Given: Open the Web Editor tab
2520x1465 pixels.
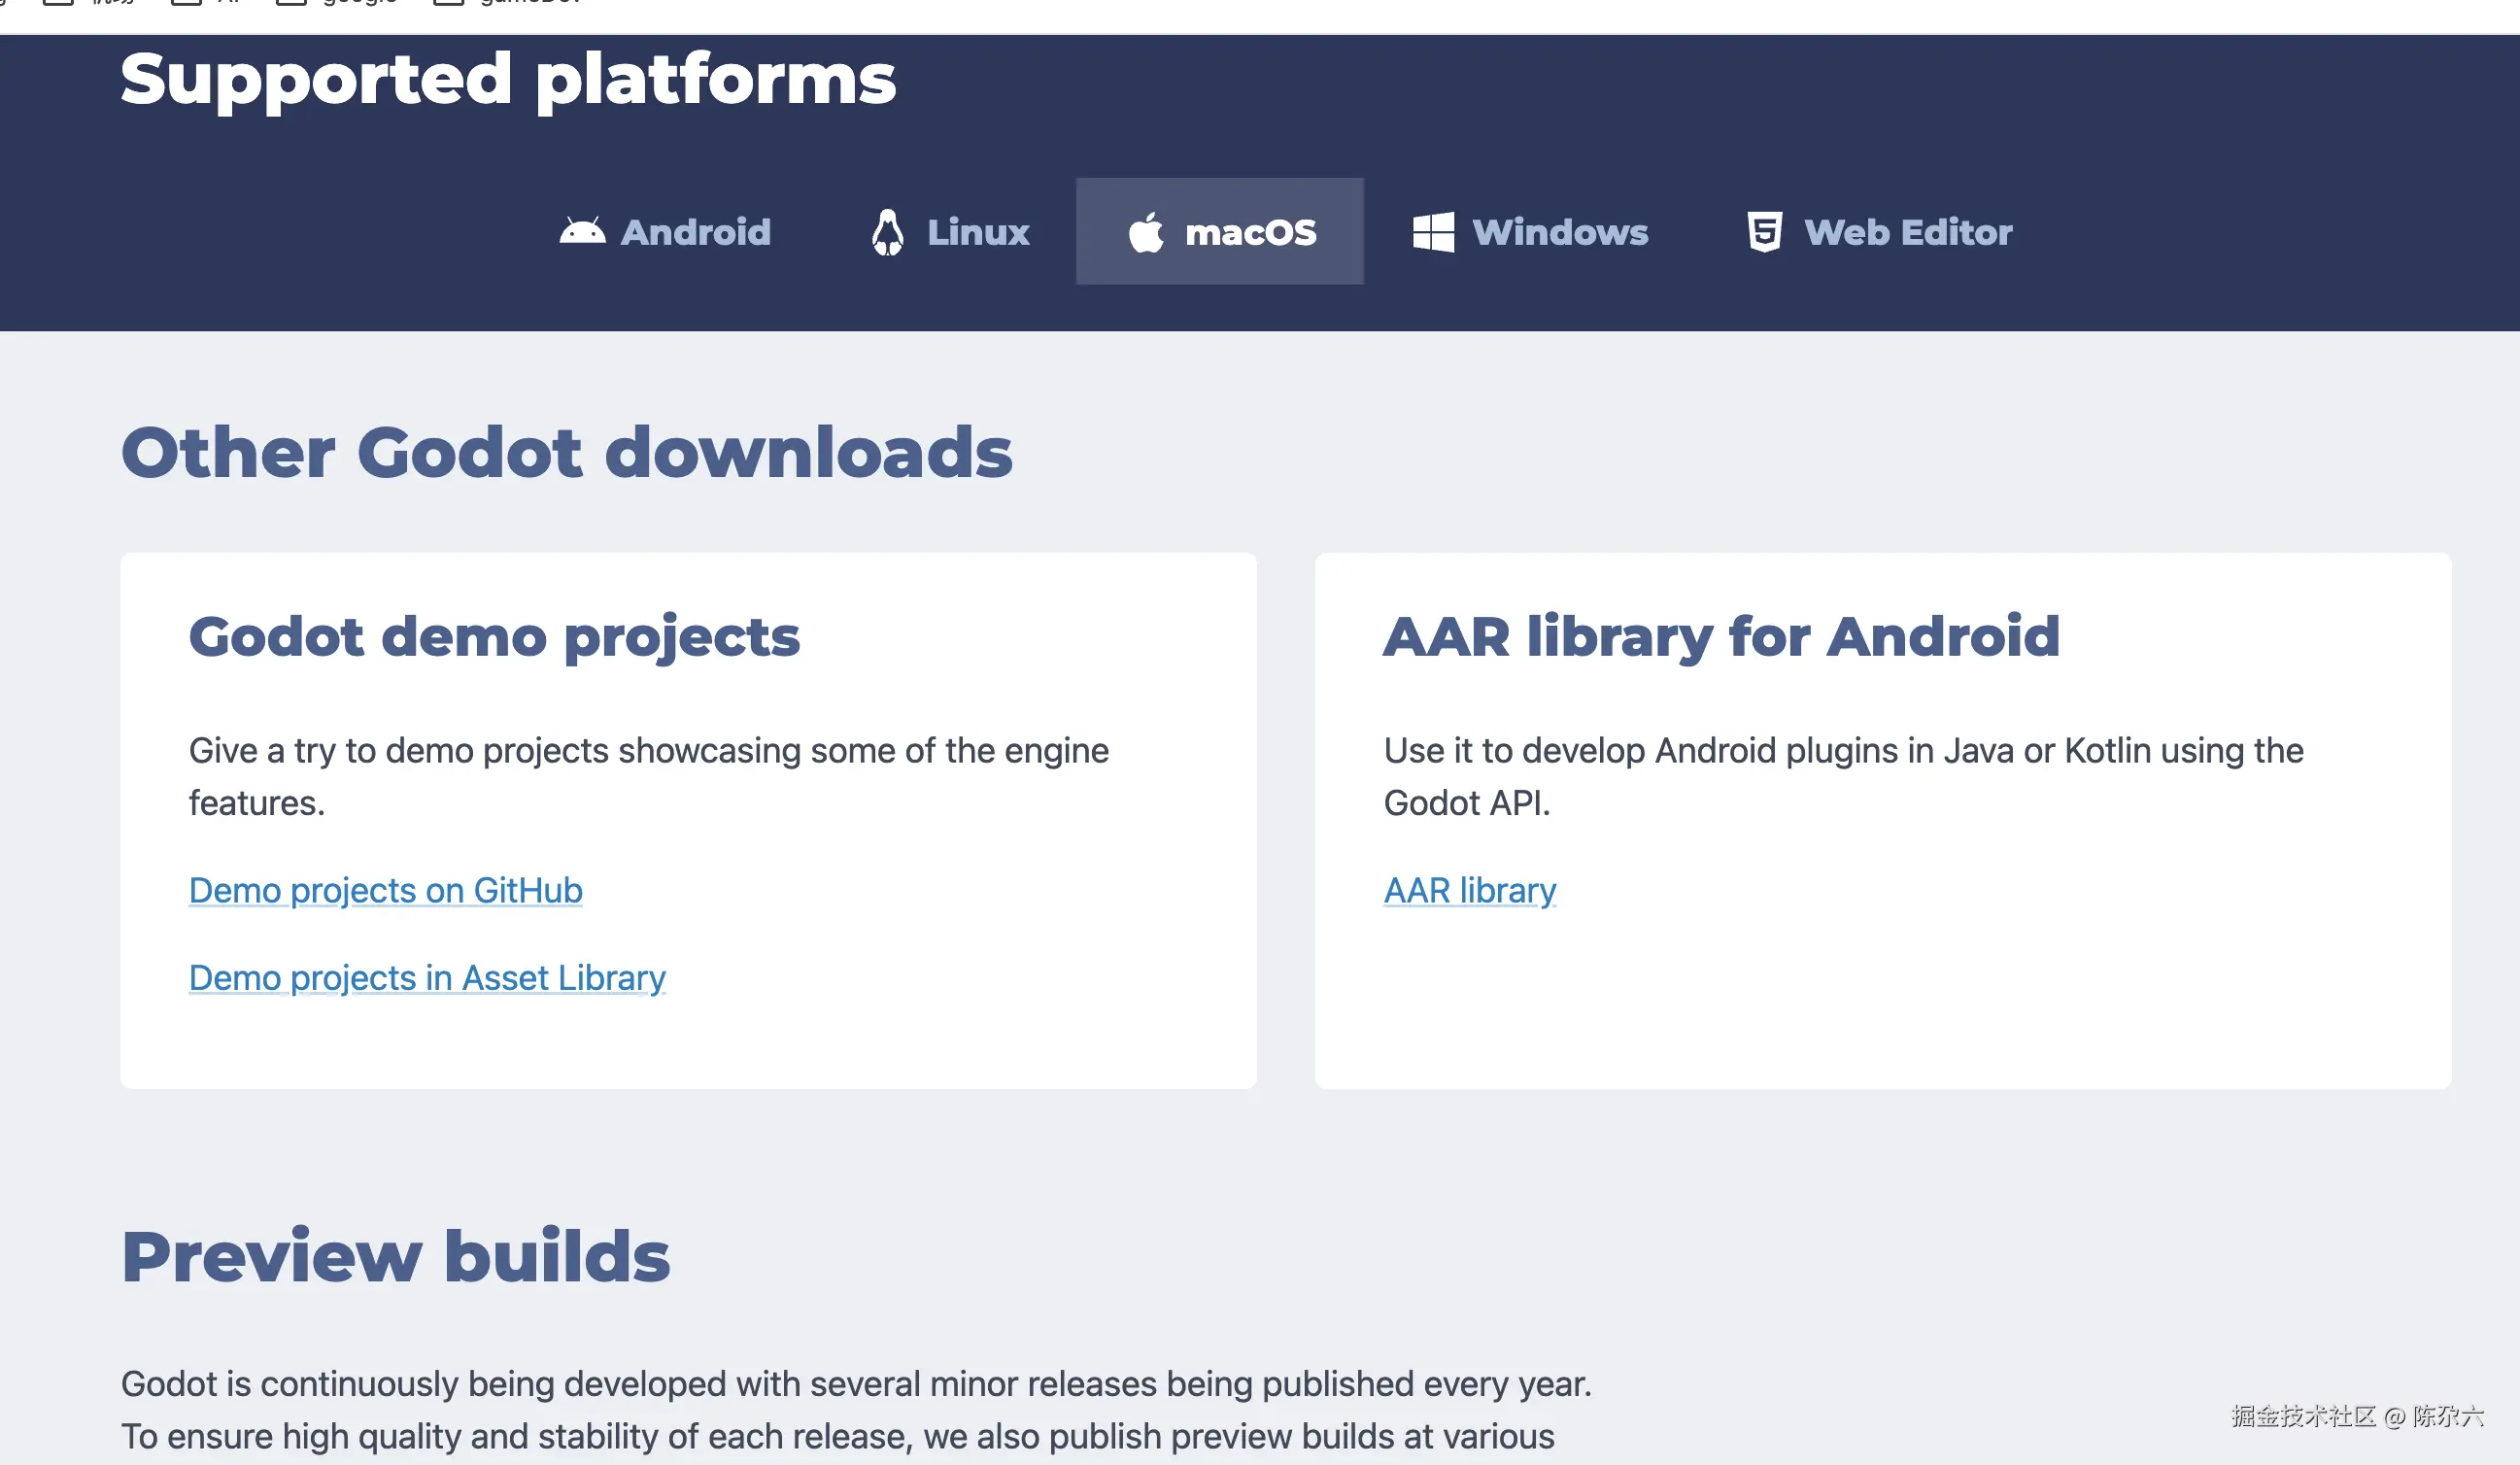Looking at the screenshot, I should 1907,232.
